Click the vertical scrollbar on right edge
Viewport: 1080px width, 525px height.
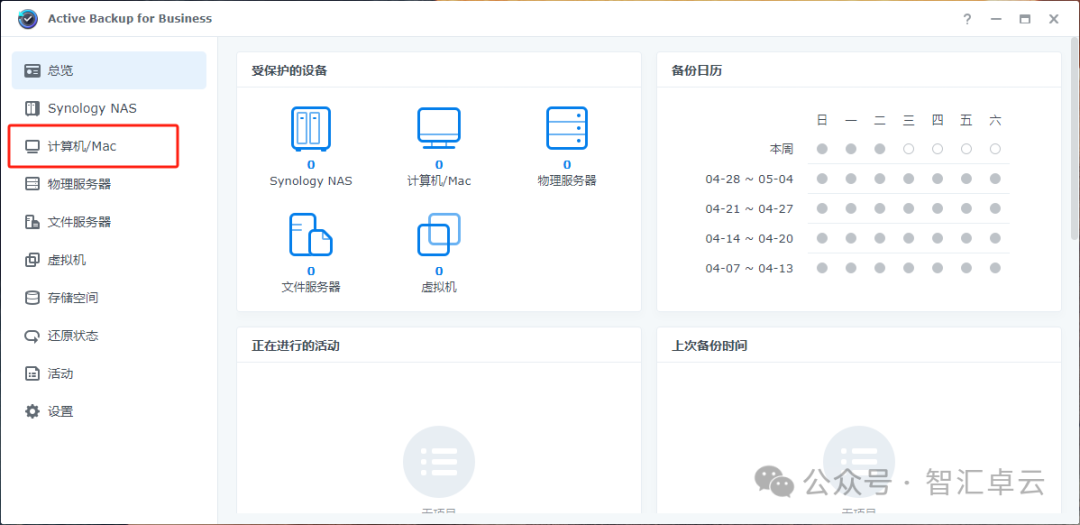[1075, 138]
